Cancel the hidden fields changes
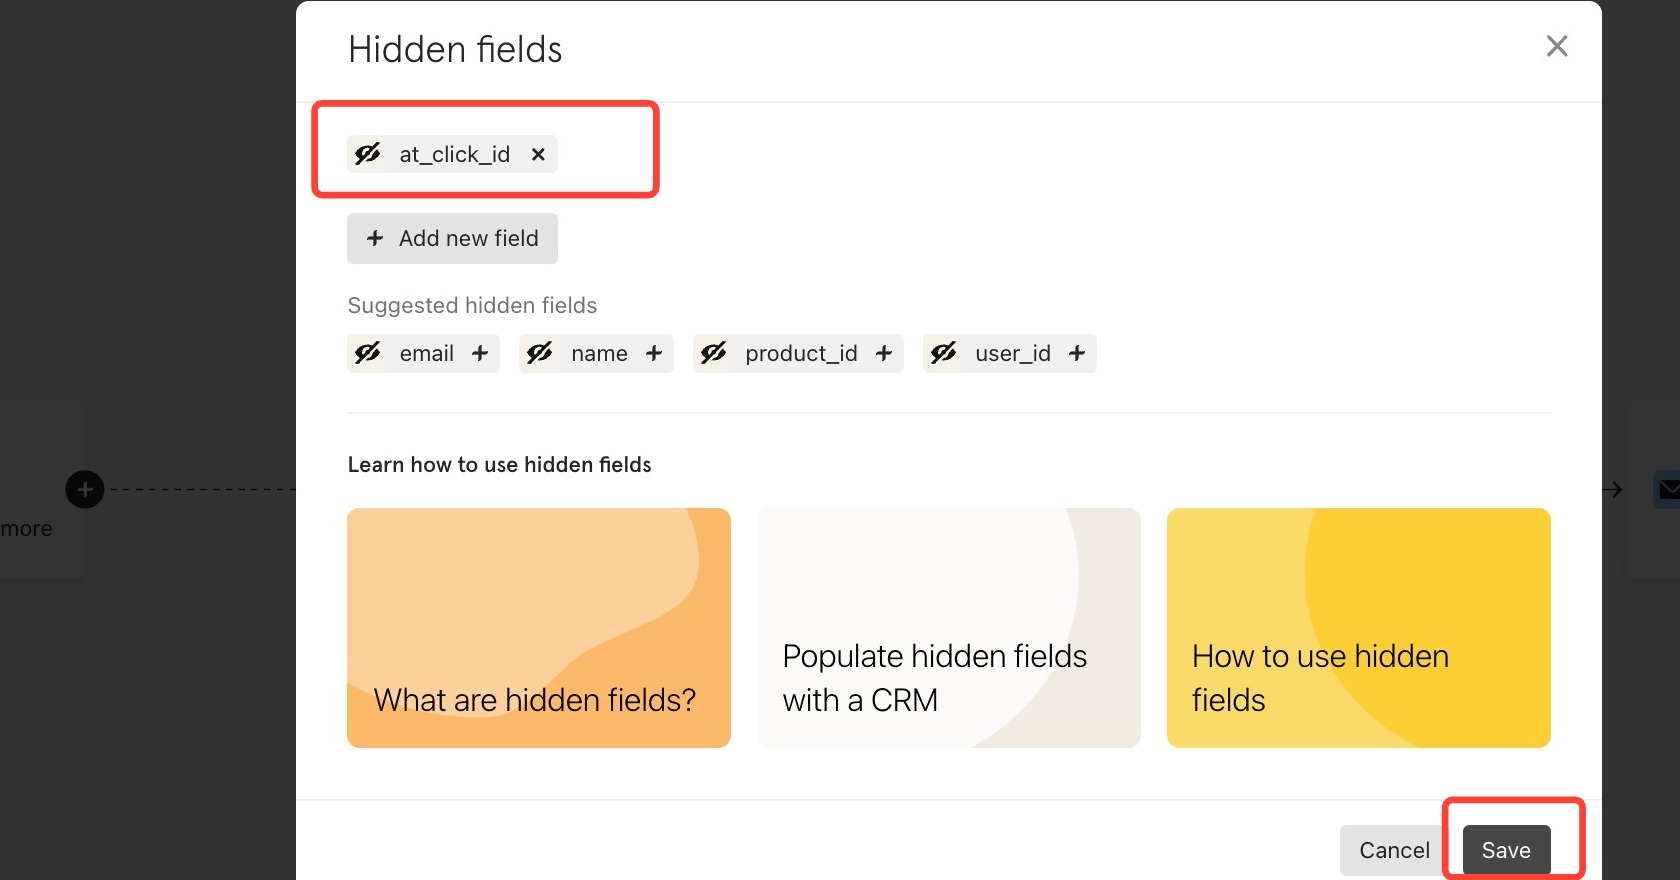1680x880 pixels. pyautogui.click(x=1394, y=850)
